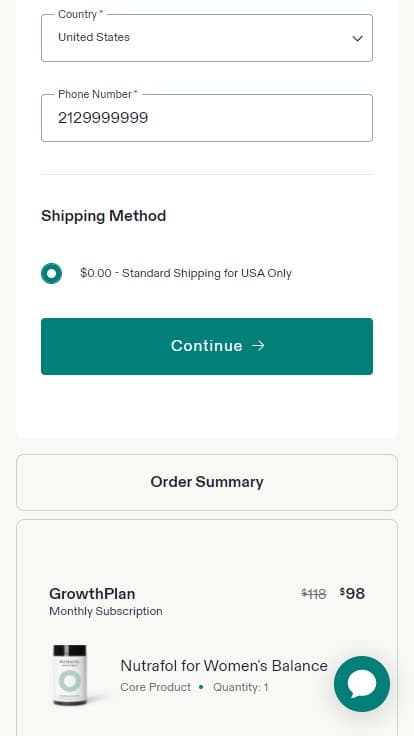
Task: Click the Country field label
Action: [77, 14]
